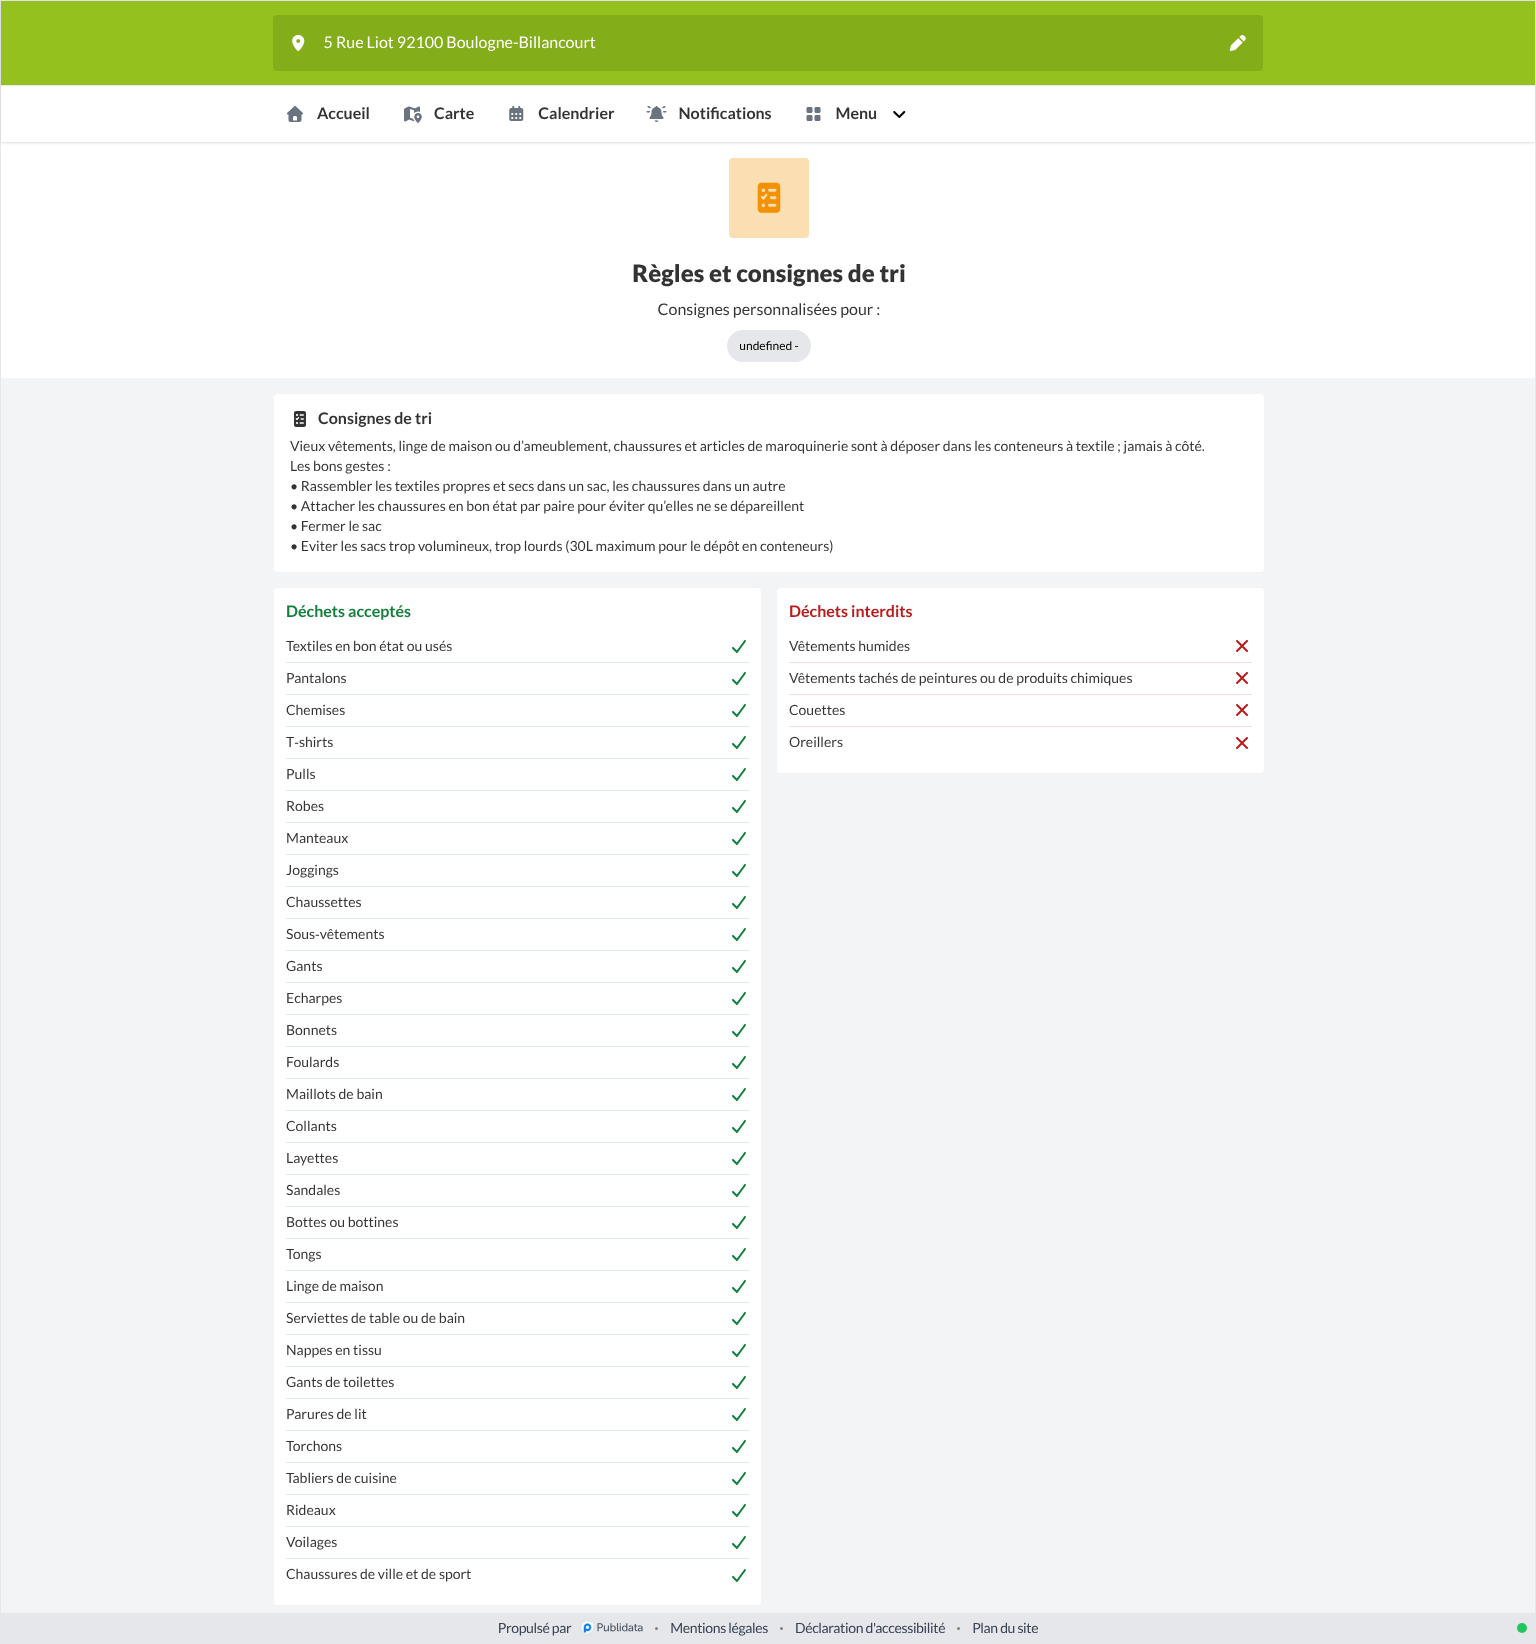Click the calendar icon beside Calendrier
The image size is (1536, 1644).
tap(516, 114)
